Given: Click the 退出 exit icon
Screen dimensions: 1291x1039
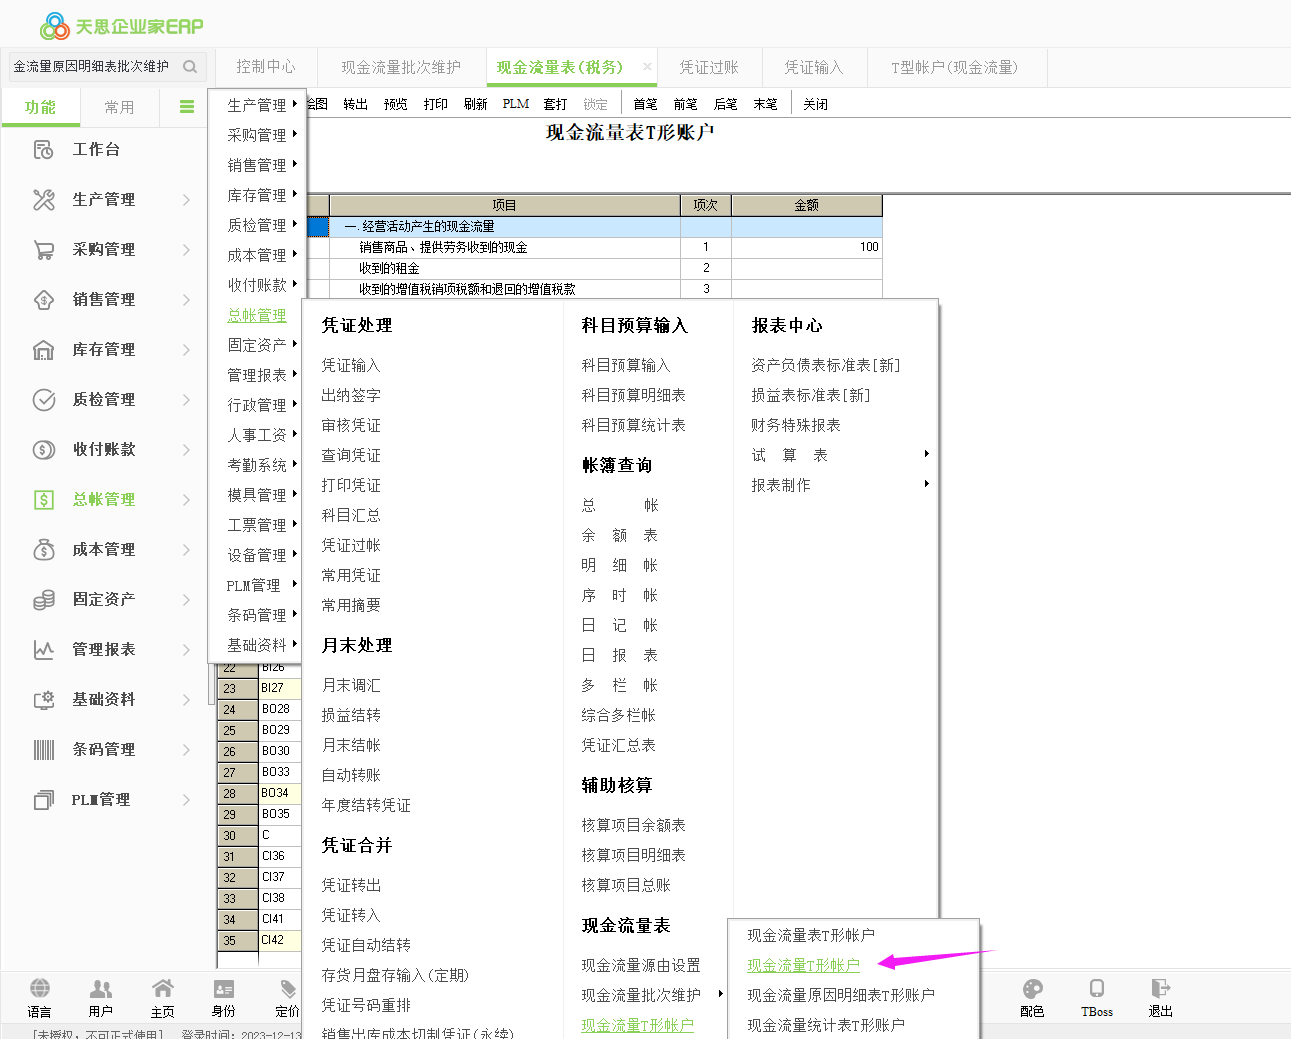Looking at the screenshot, I should (1160, 989).
